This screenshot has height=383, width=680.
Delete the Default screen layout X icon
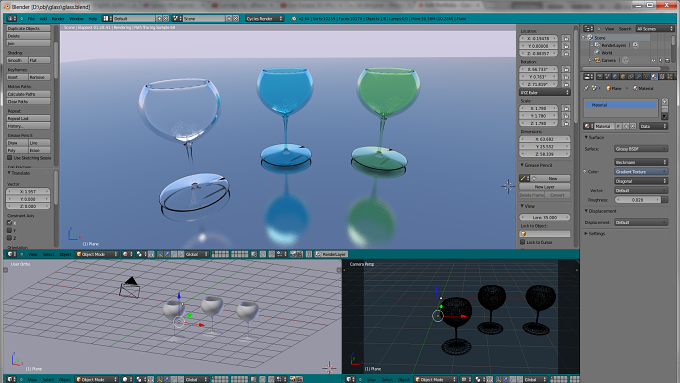point(165,19)
